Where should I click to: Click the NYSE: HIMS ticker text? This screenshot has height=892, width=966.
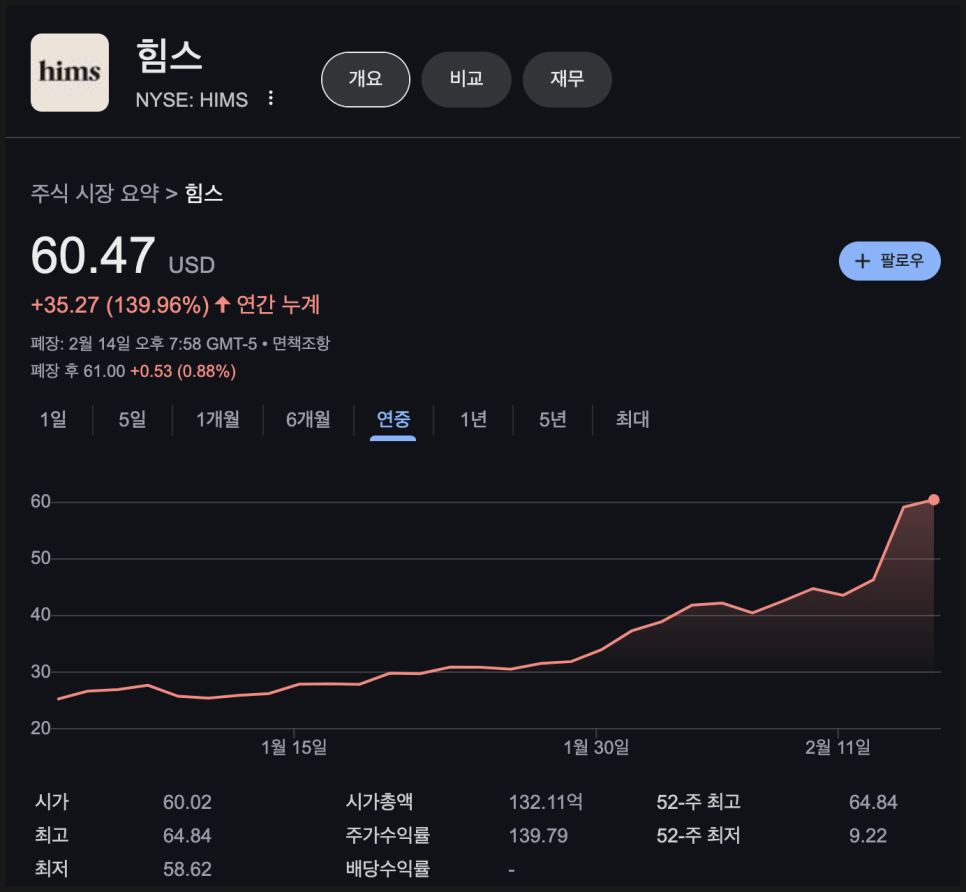pyautogui.click(x=192, y=100)
